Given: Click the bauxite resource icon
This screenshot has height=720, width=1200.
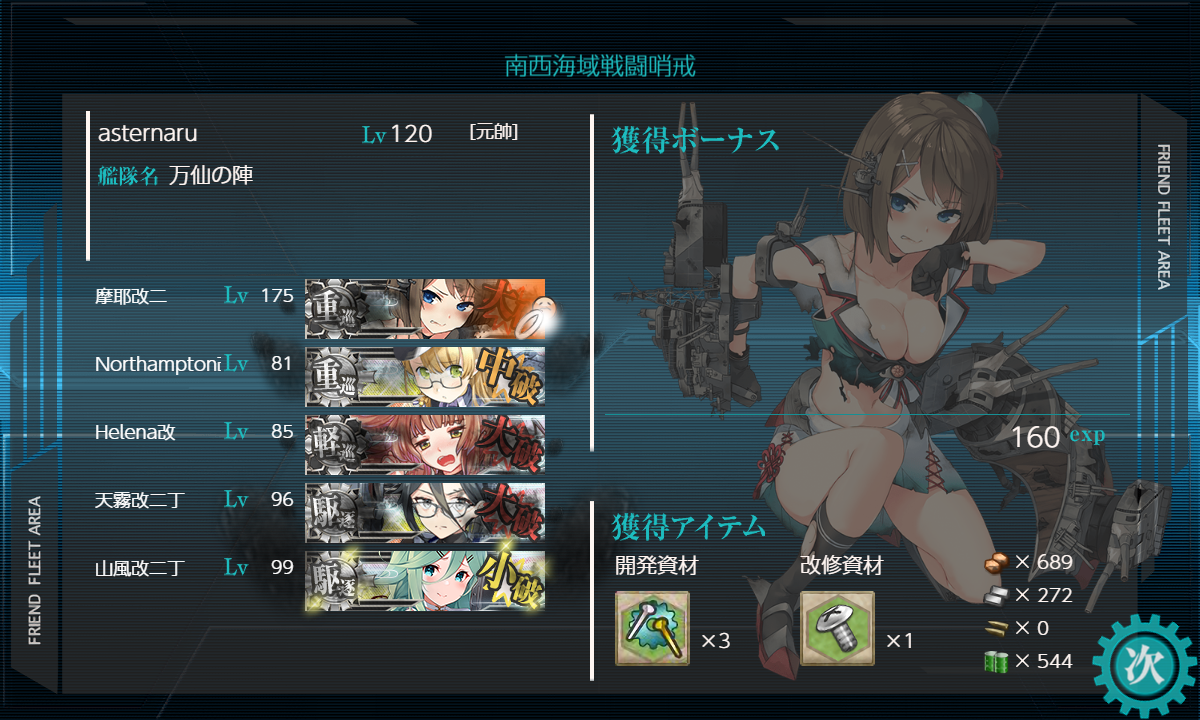Looking at the screenshot, I should point(996,562).
